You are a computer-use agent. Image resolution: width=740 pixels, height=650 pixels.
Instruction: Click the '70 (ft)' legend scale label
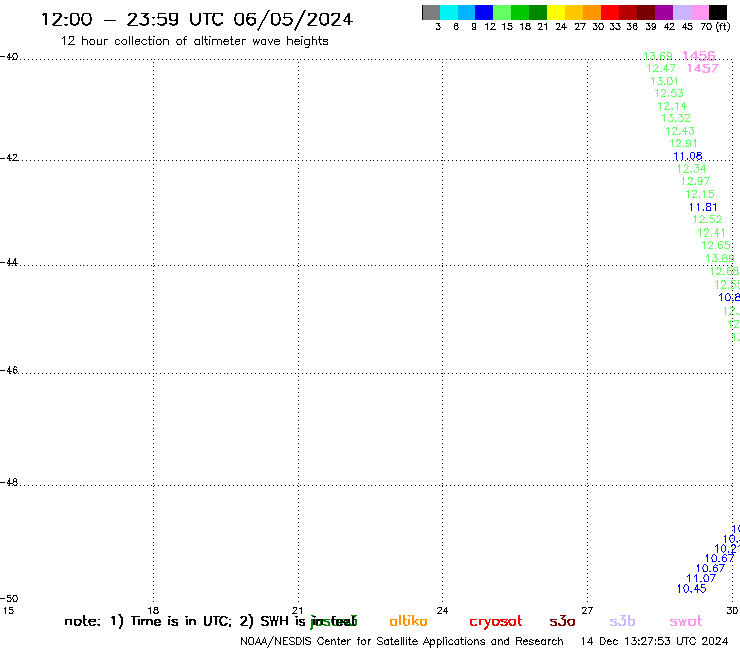[x=715, y=27]
